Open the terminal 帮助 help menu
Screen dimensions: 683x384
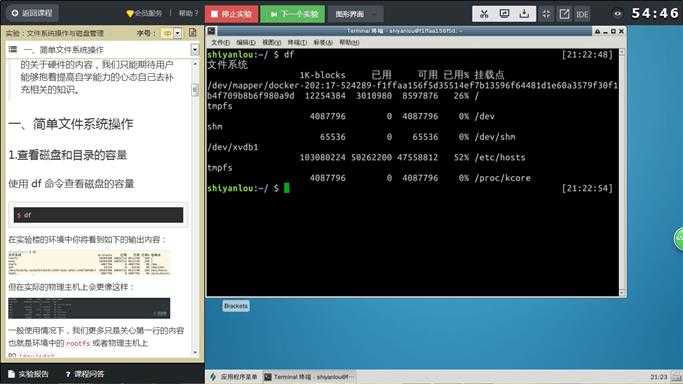349,42
